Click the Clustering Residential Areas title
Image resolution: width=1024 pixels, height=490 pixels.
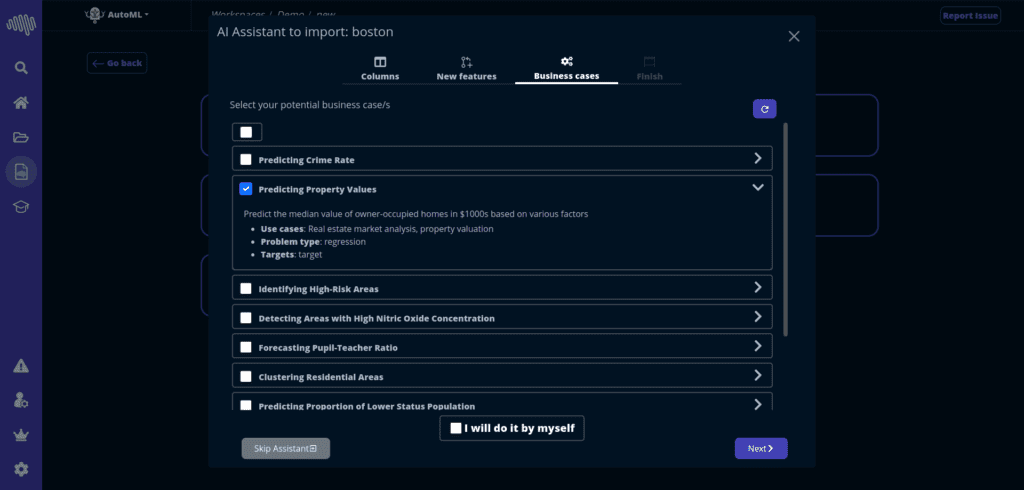321,377
